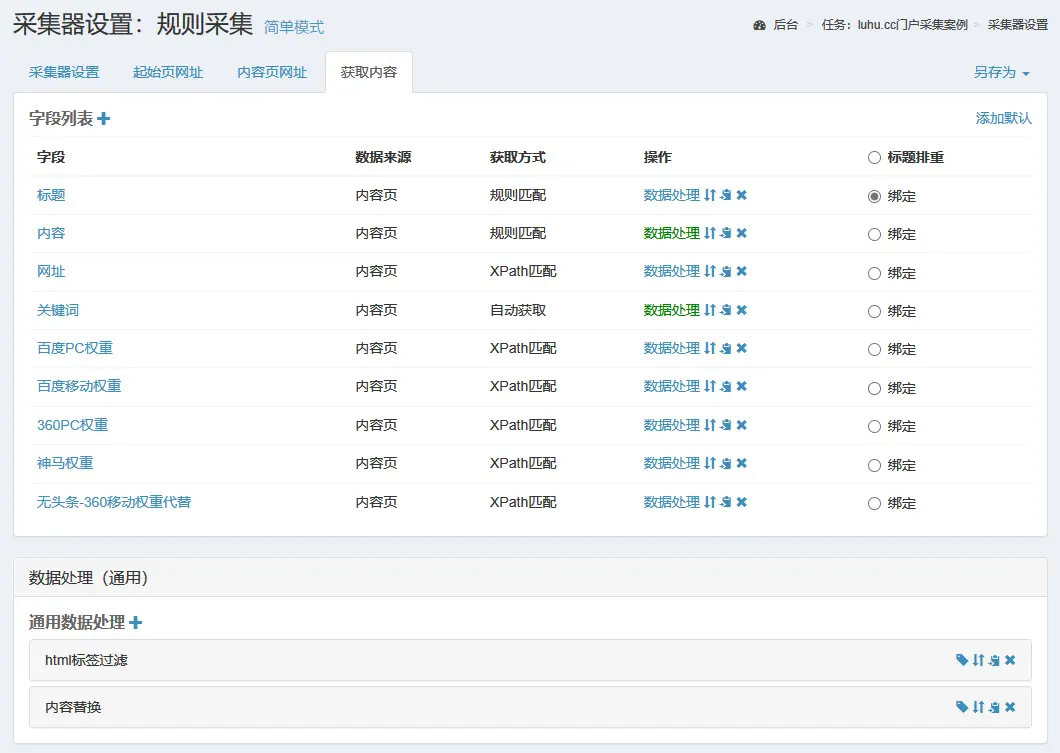Select the 绑定 radio for the 百度PC权重 field

point(874,349)
